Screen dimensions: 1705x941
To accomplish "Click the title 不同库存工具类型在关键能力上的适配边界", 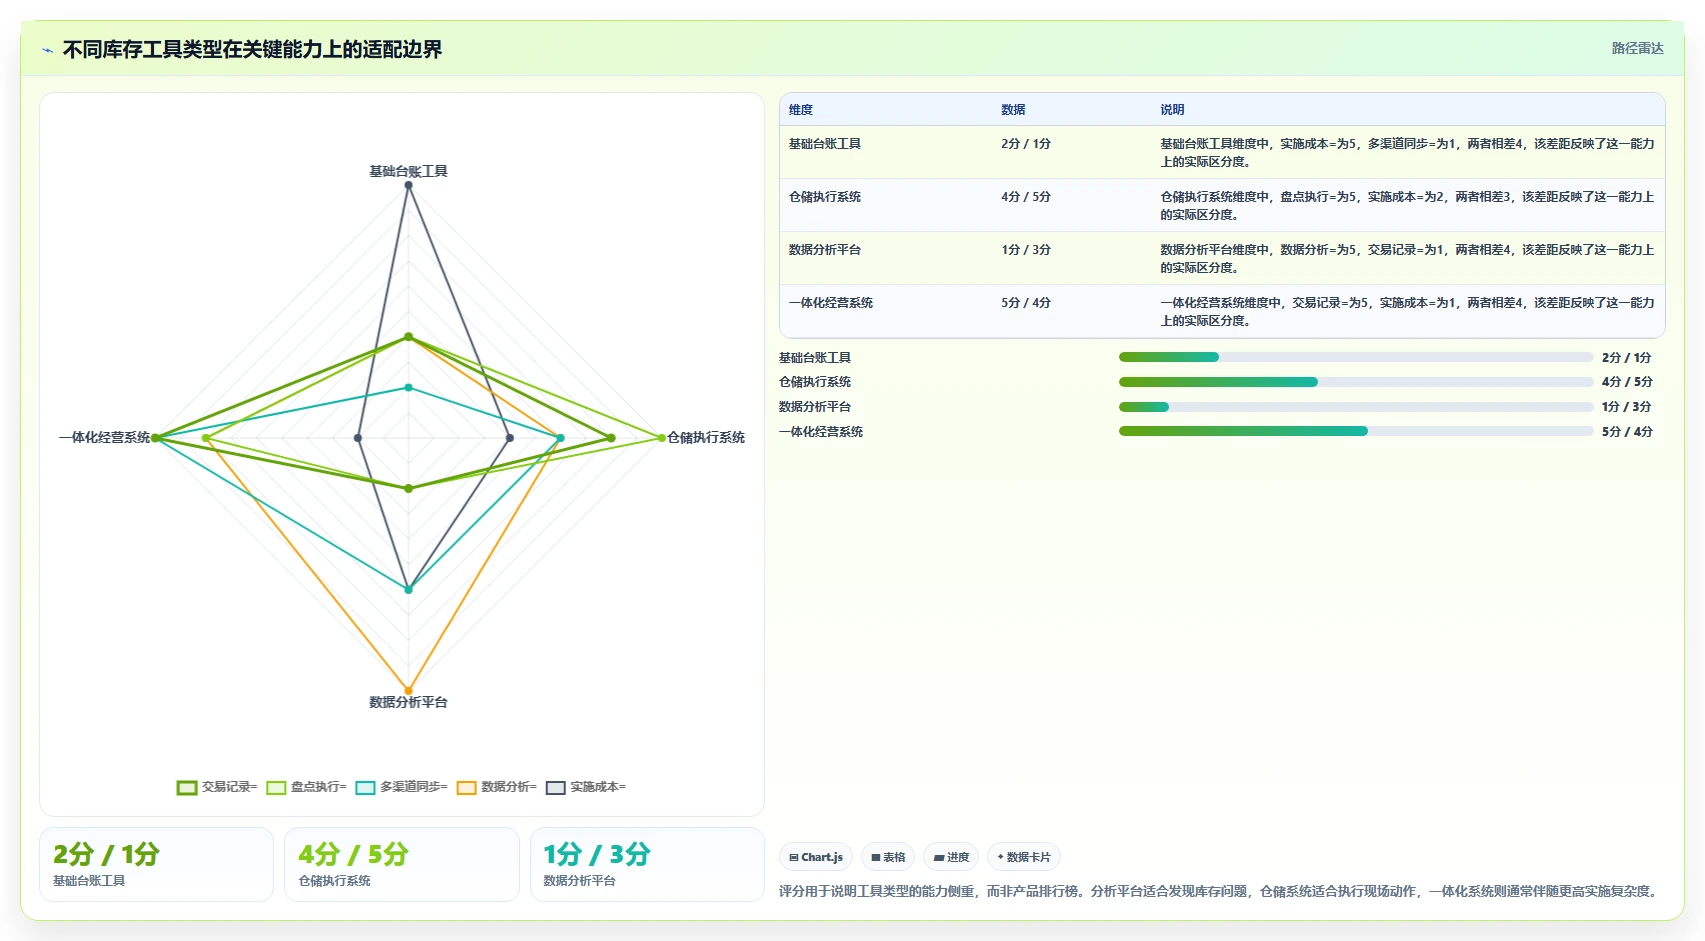I will (x=252, y=50).
